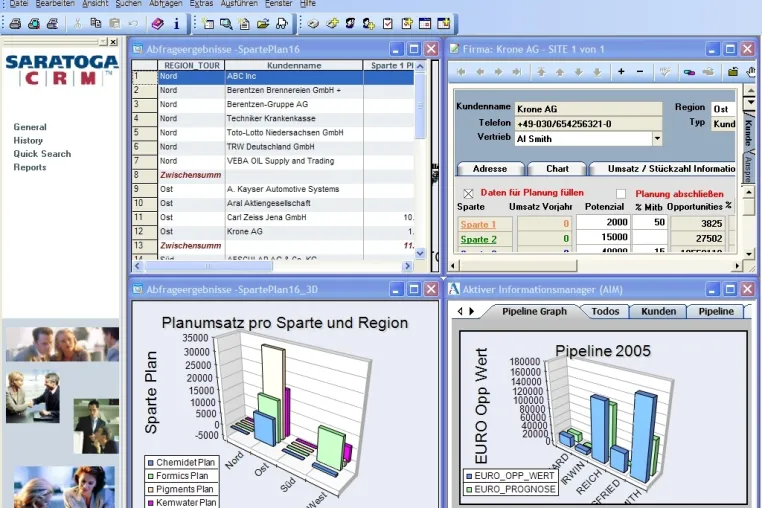Screen dimensions: 762x508
Task: Click the first printer icon in the main toolbar
Action: pyautogui.click(x=16, y=23)
